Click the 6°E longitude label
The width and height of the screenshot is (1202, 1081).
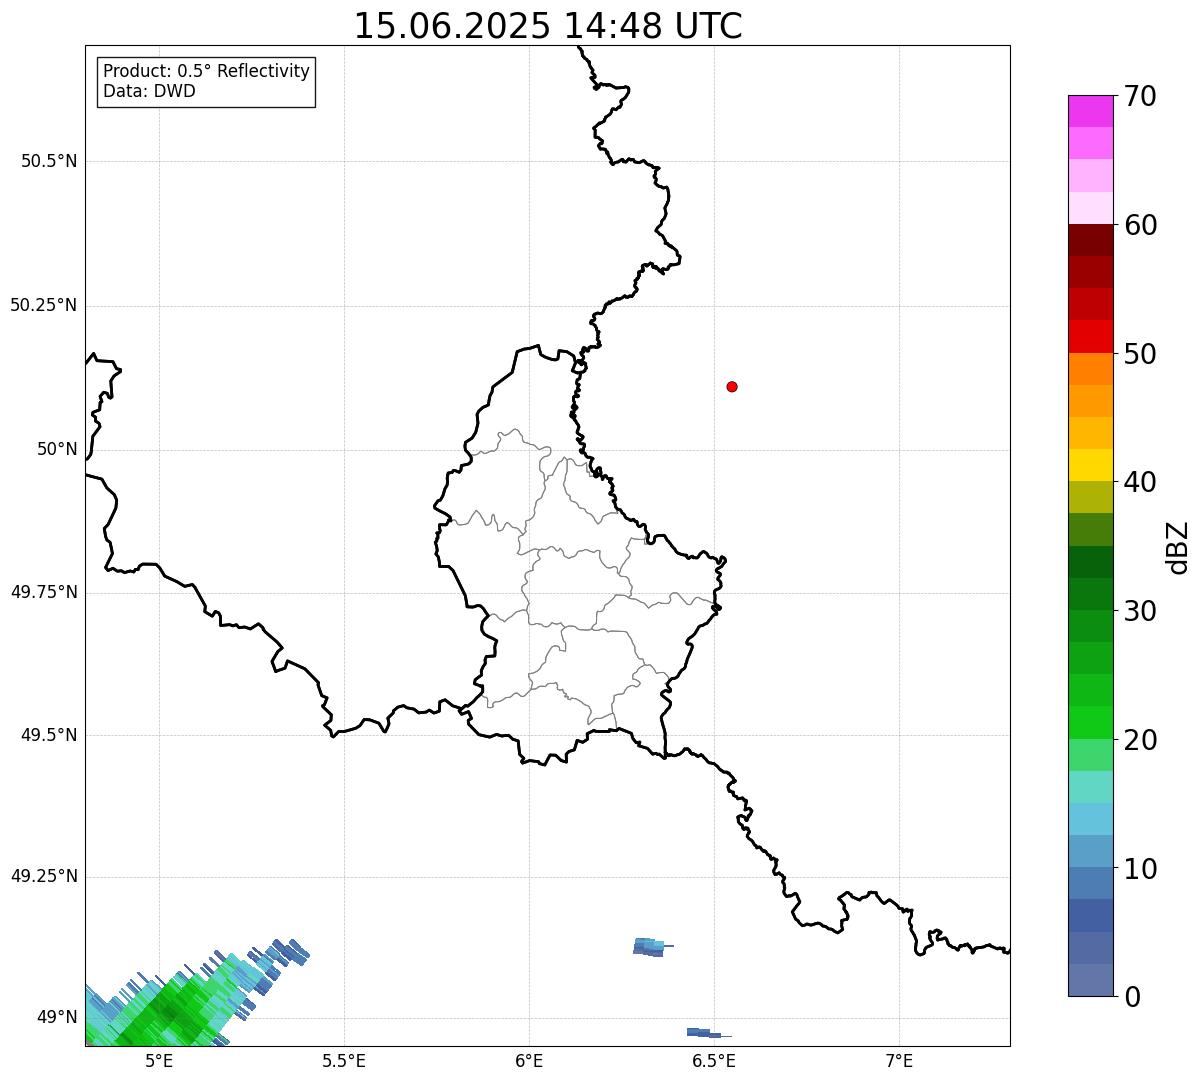pos(529,1060)
